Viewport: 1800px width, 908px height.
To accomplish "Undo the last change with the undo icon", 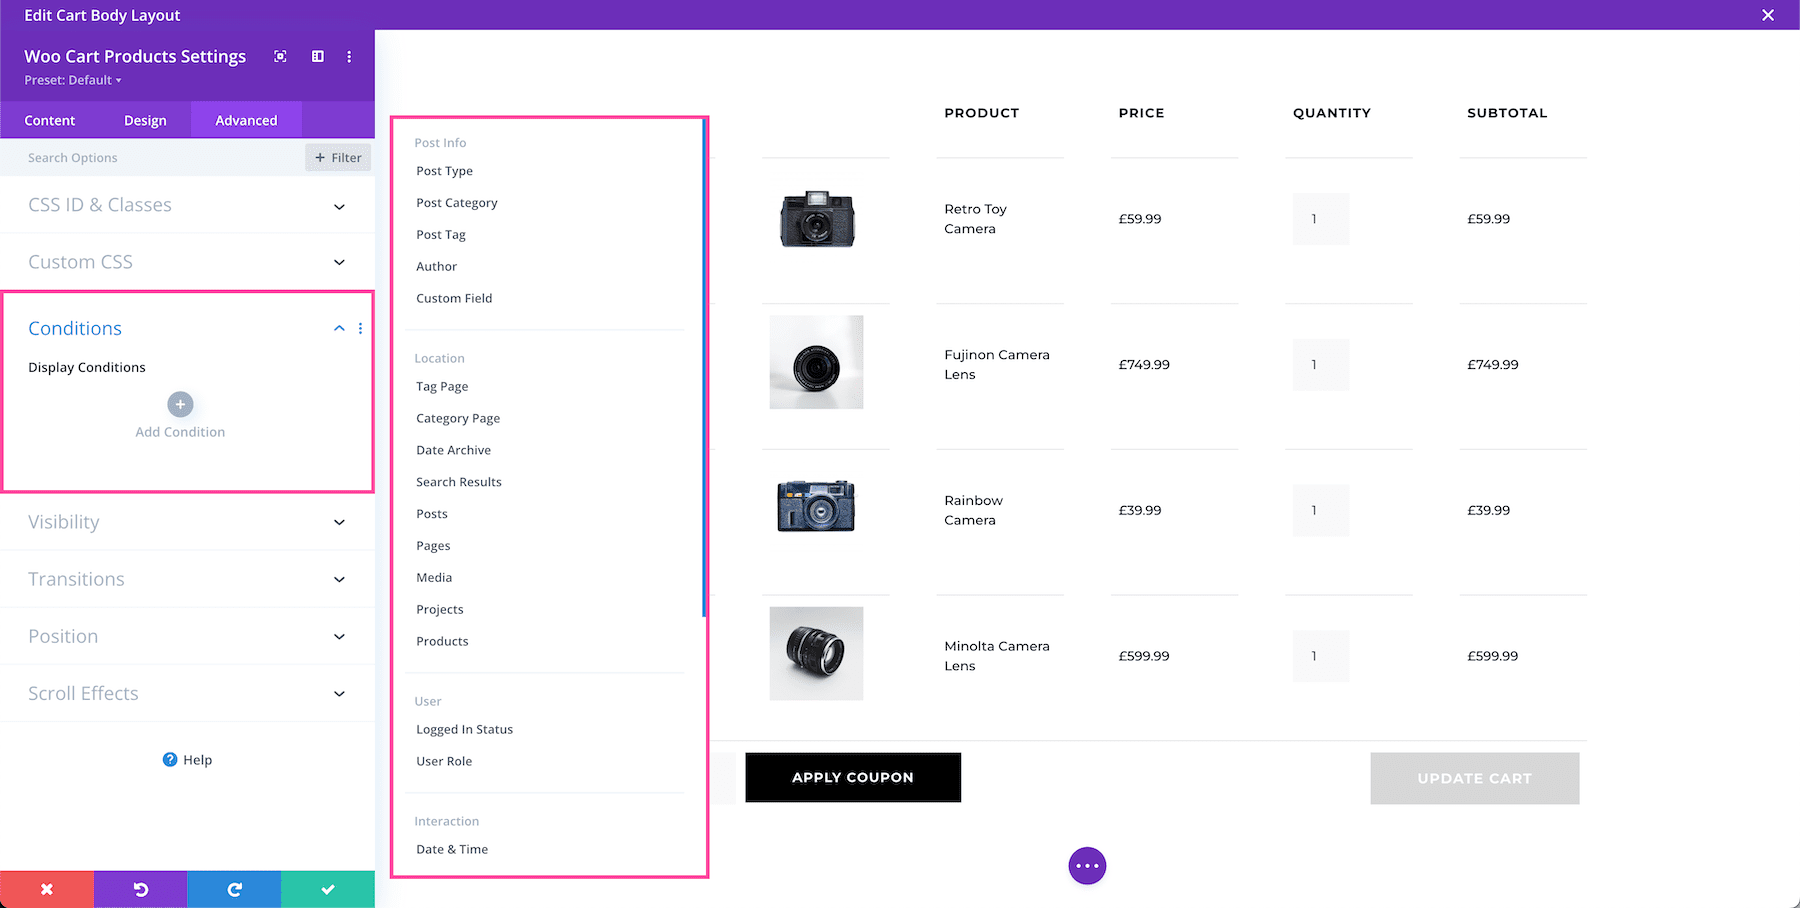I will click(x=140, y=888).
